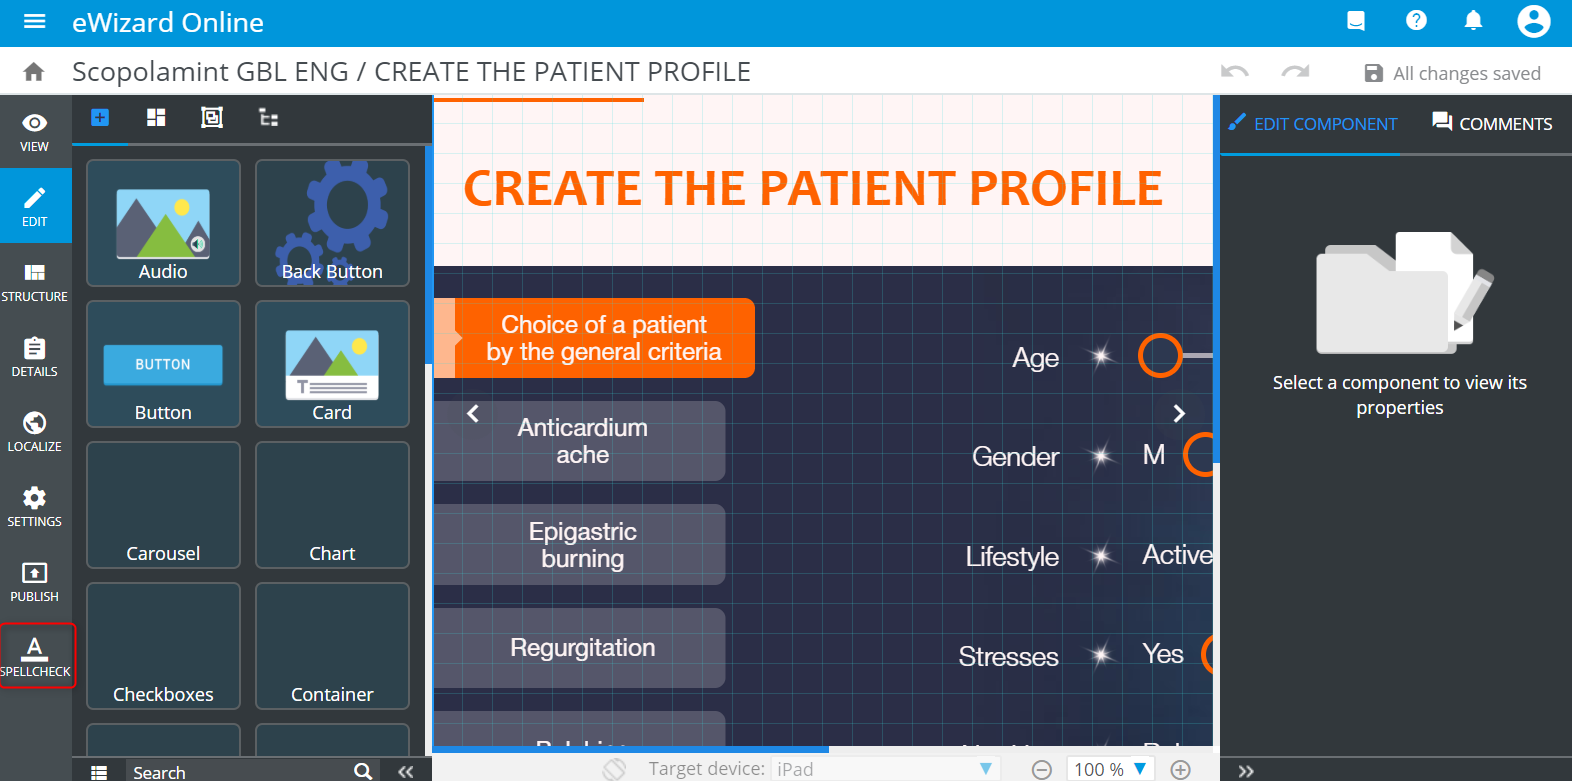Click the zoom in plus button
The height and width of the screenshot is (781, 1572).
click(x=1181, y=769)
